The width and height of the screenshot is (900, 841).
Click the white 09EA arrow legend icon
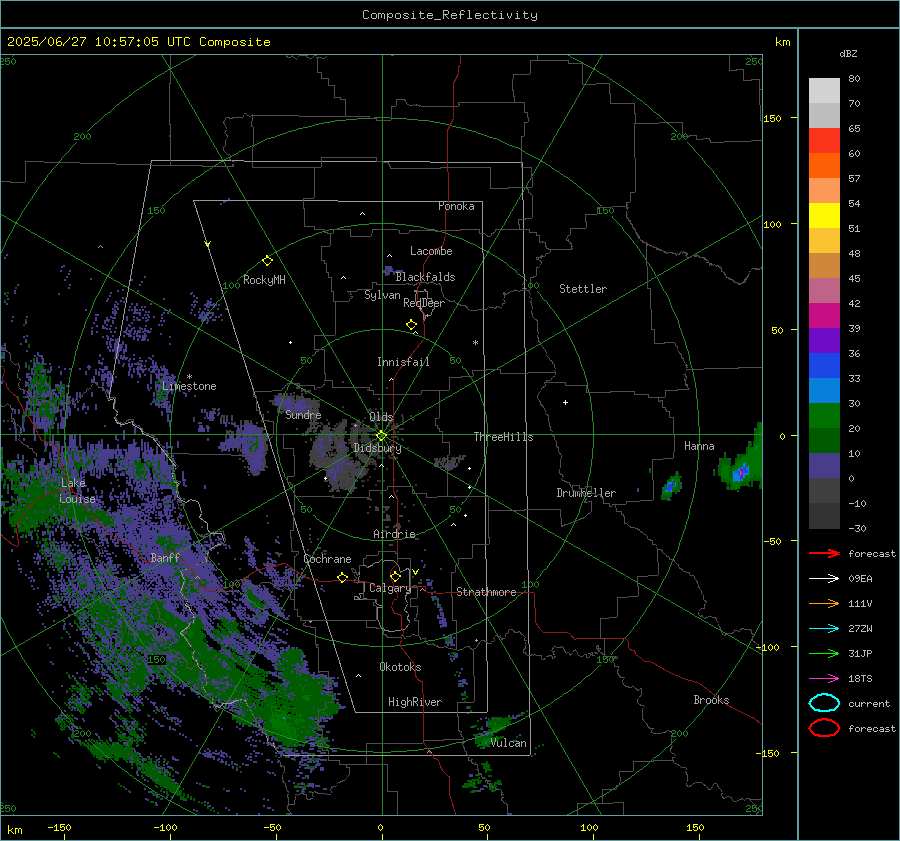point(824,578)
